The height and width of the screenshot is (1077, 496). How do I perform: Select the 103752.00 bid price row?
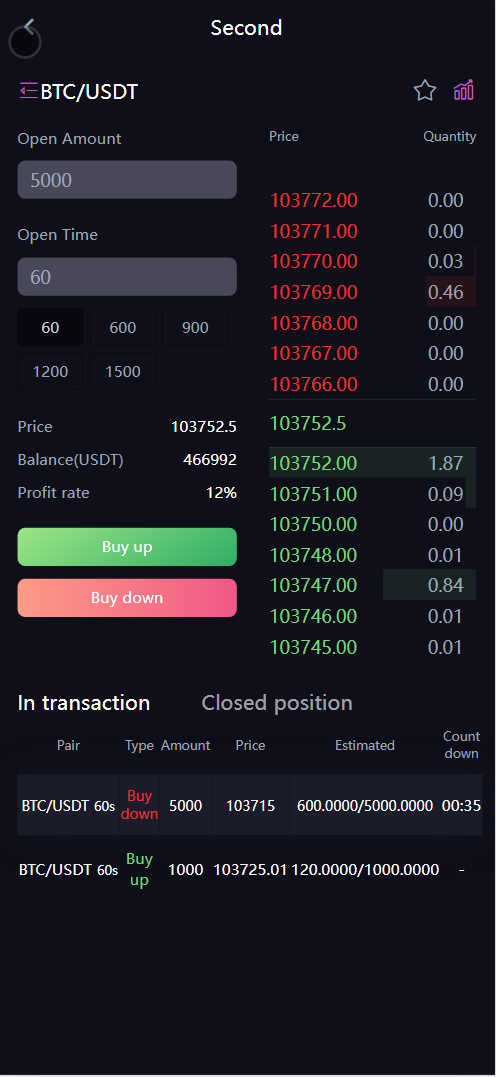coord(372,463)
